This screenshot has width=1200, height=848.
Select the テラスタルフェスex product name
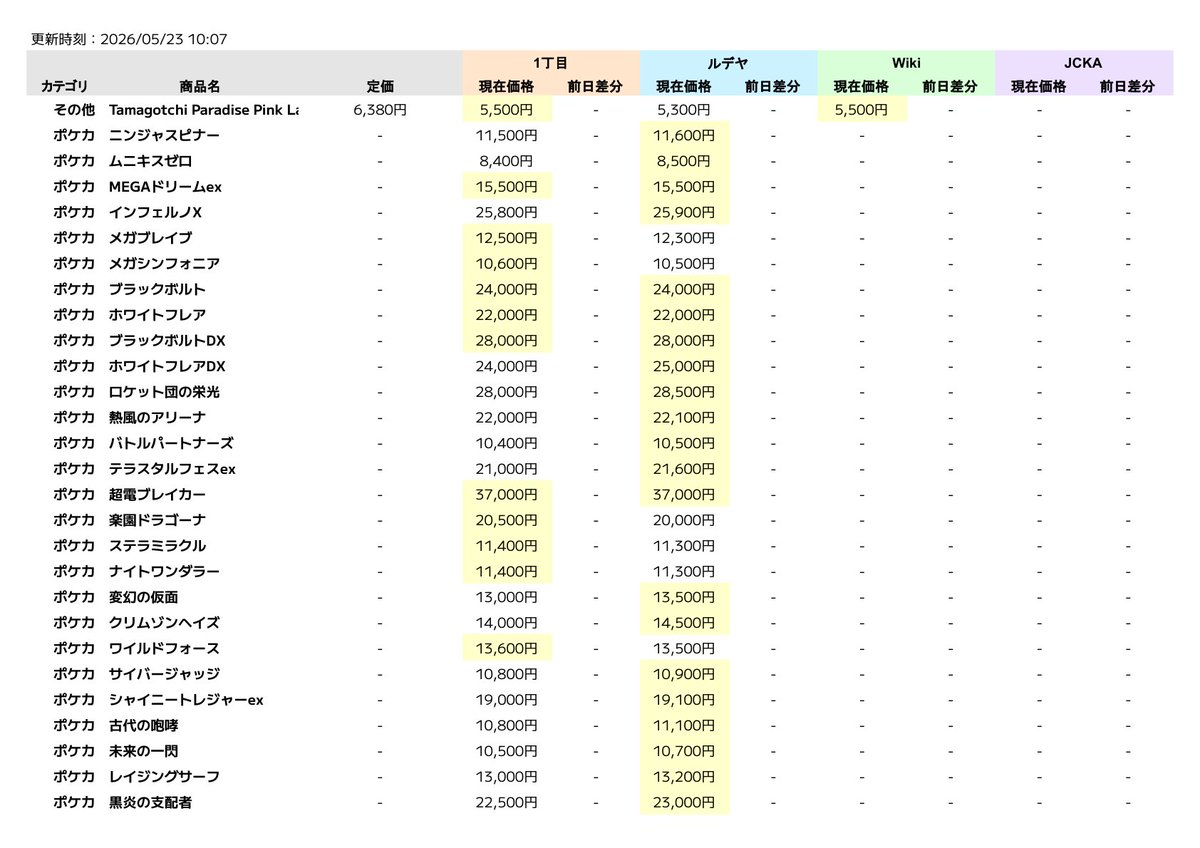(172, 469)
